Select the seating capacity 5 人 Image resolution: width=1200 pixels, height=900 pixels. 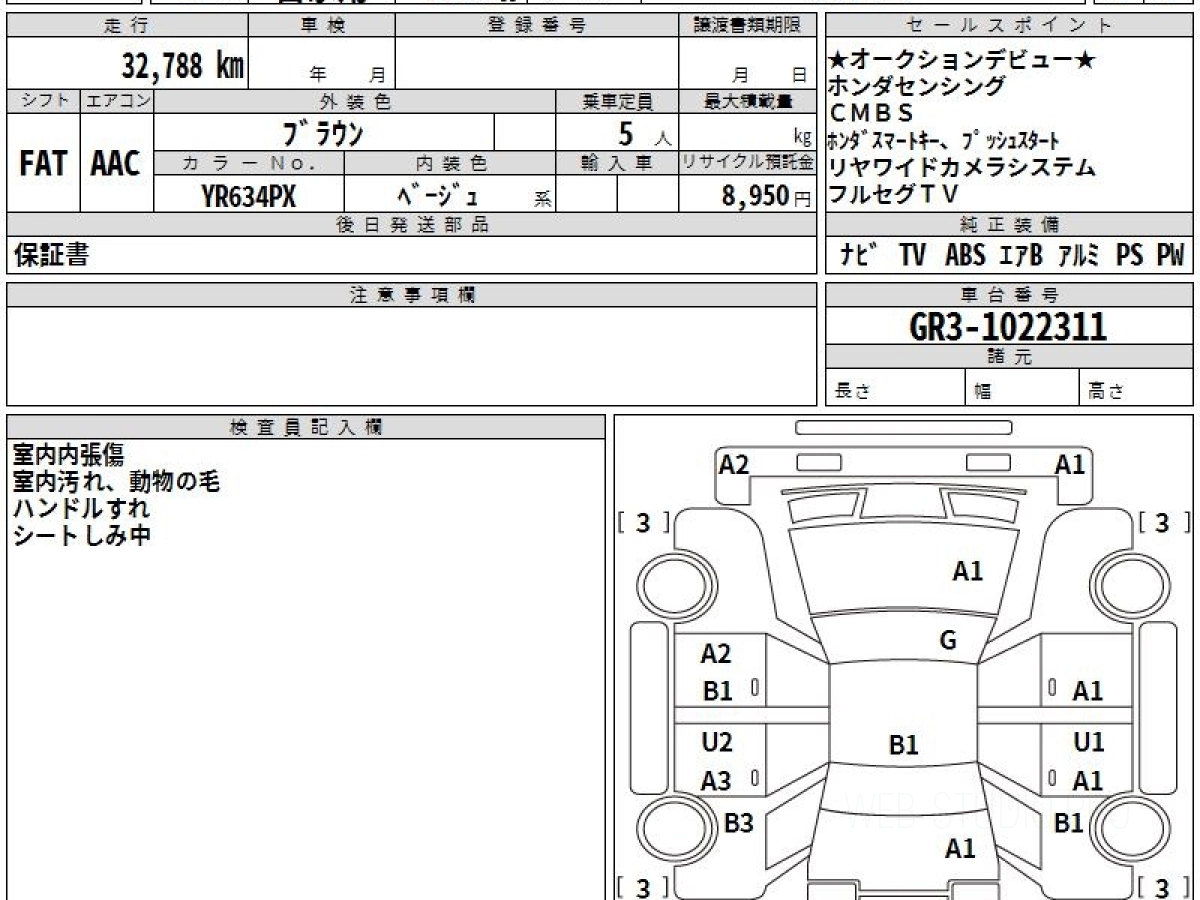[645, 134]
